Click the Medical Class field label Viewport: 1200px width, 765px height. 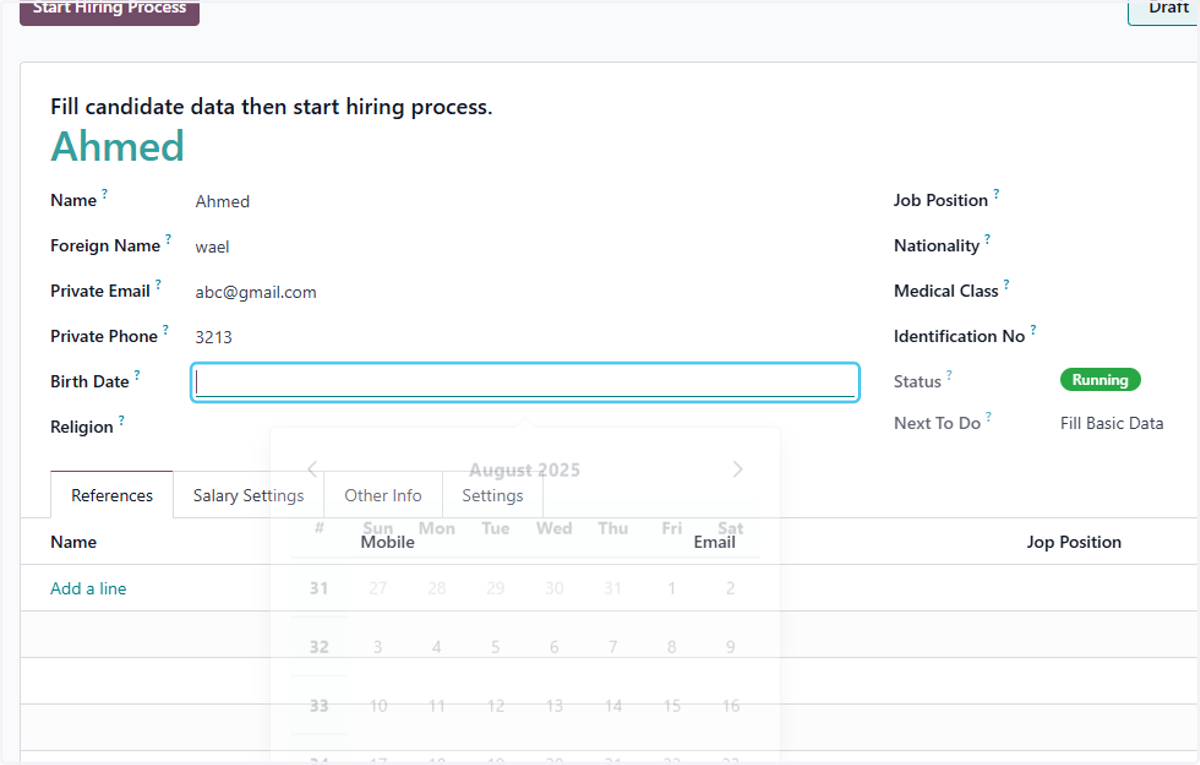[946, 292]
